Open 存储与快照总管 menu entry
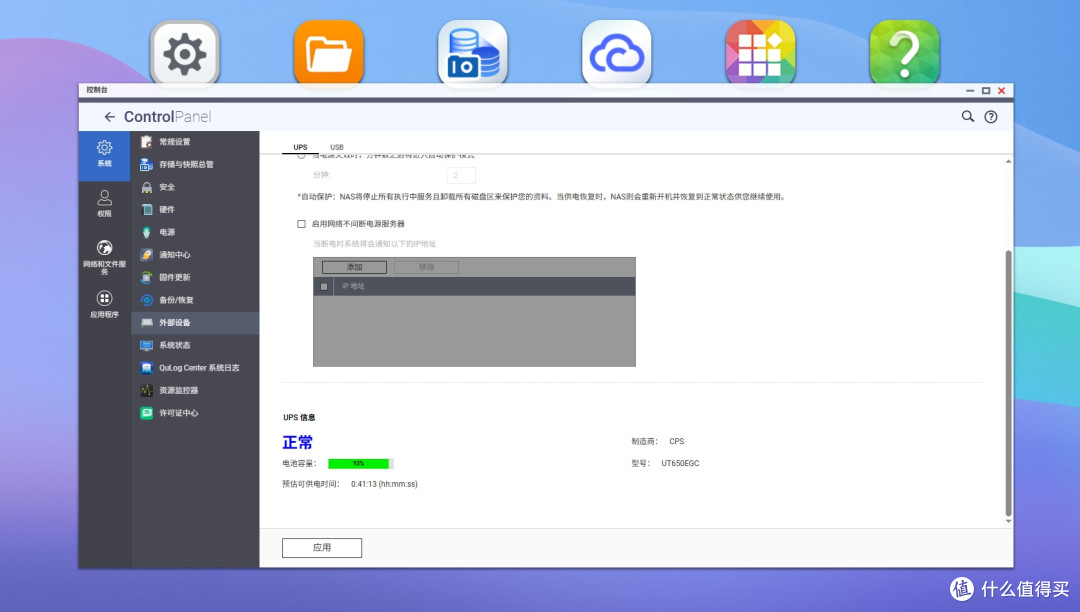The width and height of the screenshot is (1080, 612). tap(195, 165)
